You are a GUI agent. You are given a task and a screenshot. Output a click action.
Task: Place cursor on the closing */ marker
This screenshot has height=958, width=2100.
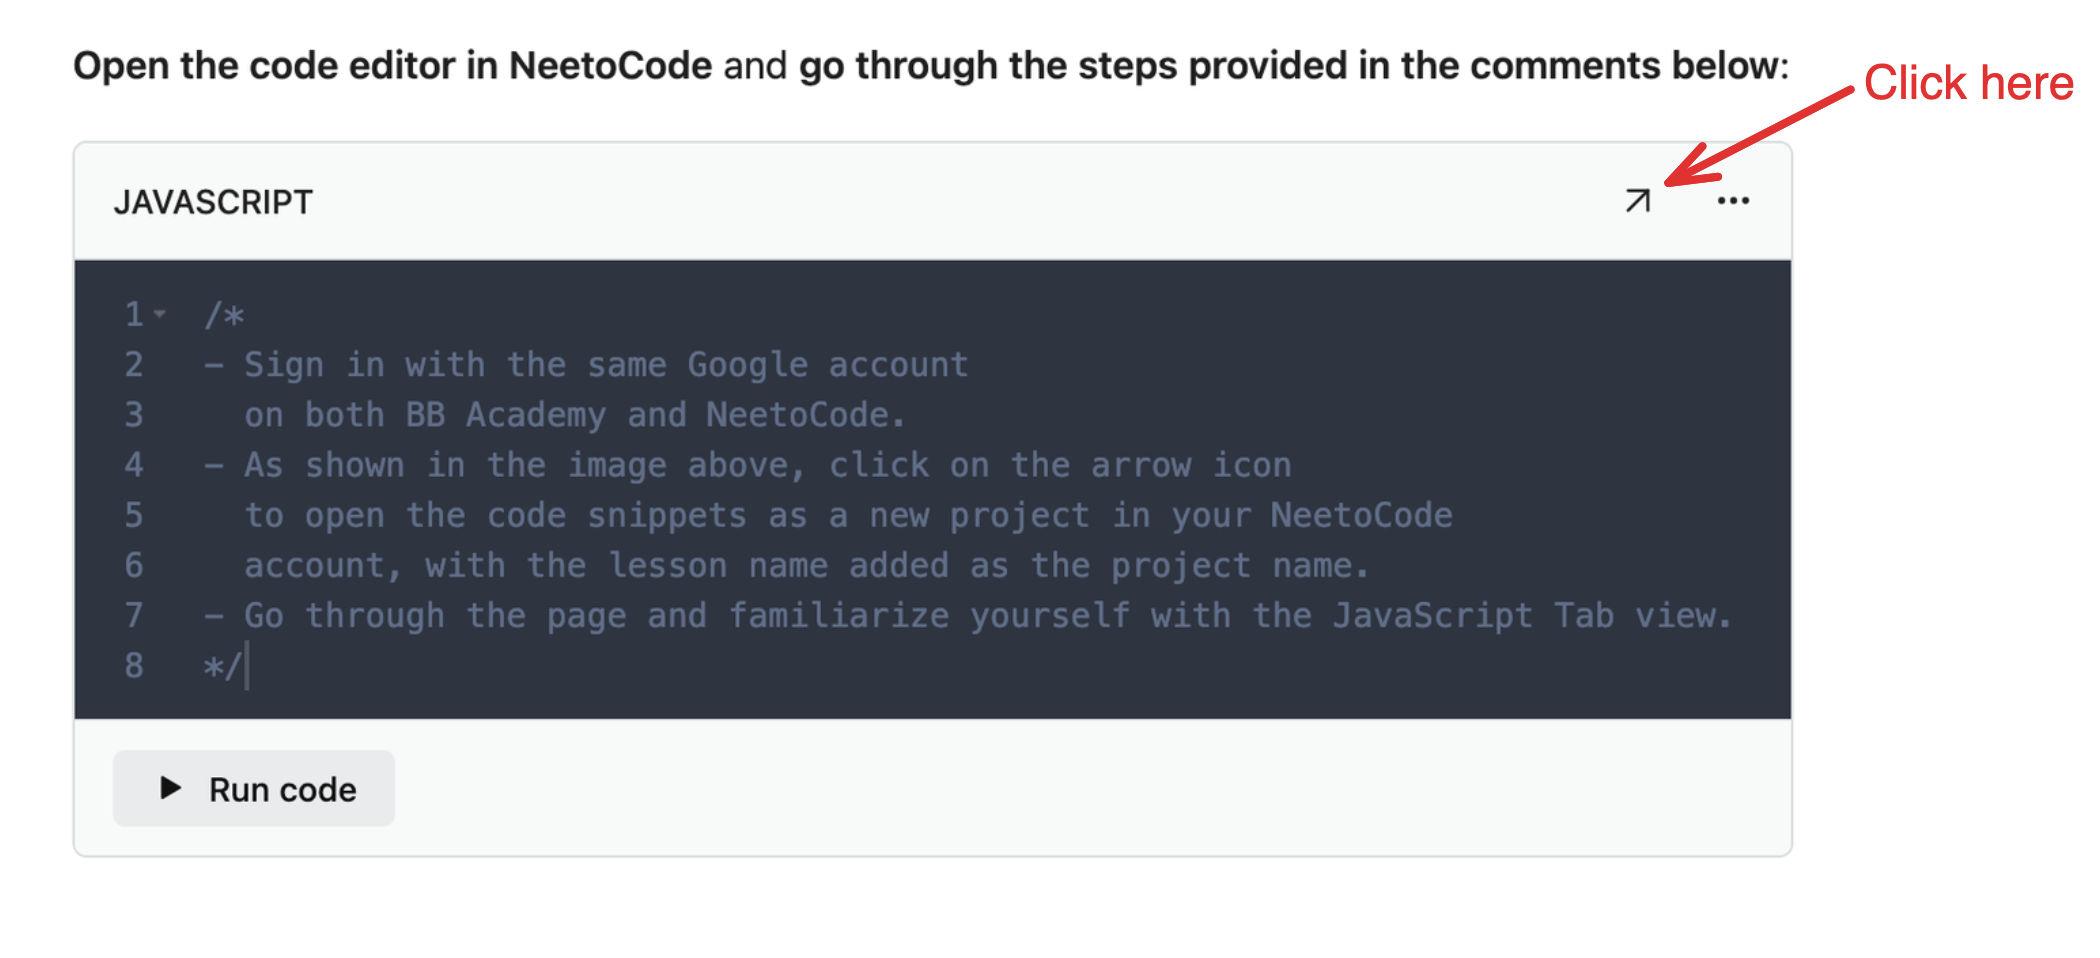(x=222, y=666)
